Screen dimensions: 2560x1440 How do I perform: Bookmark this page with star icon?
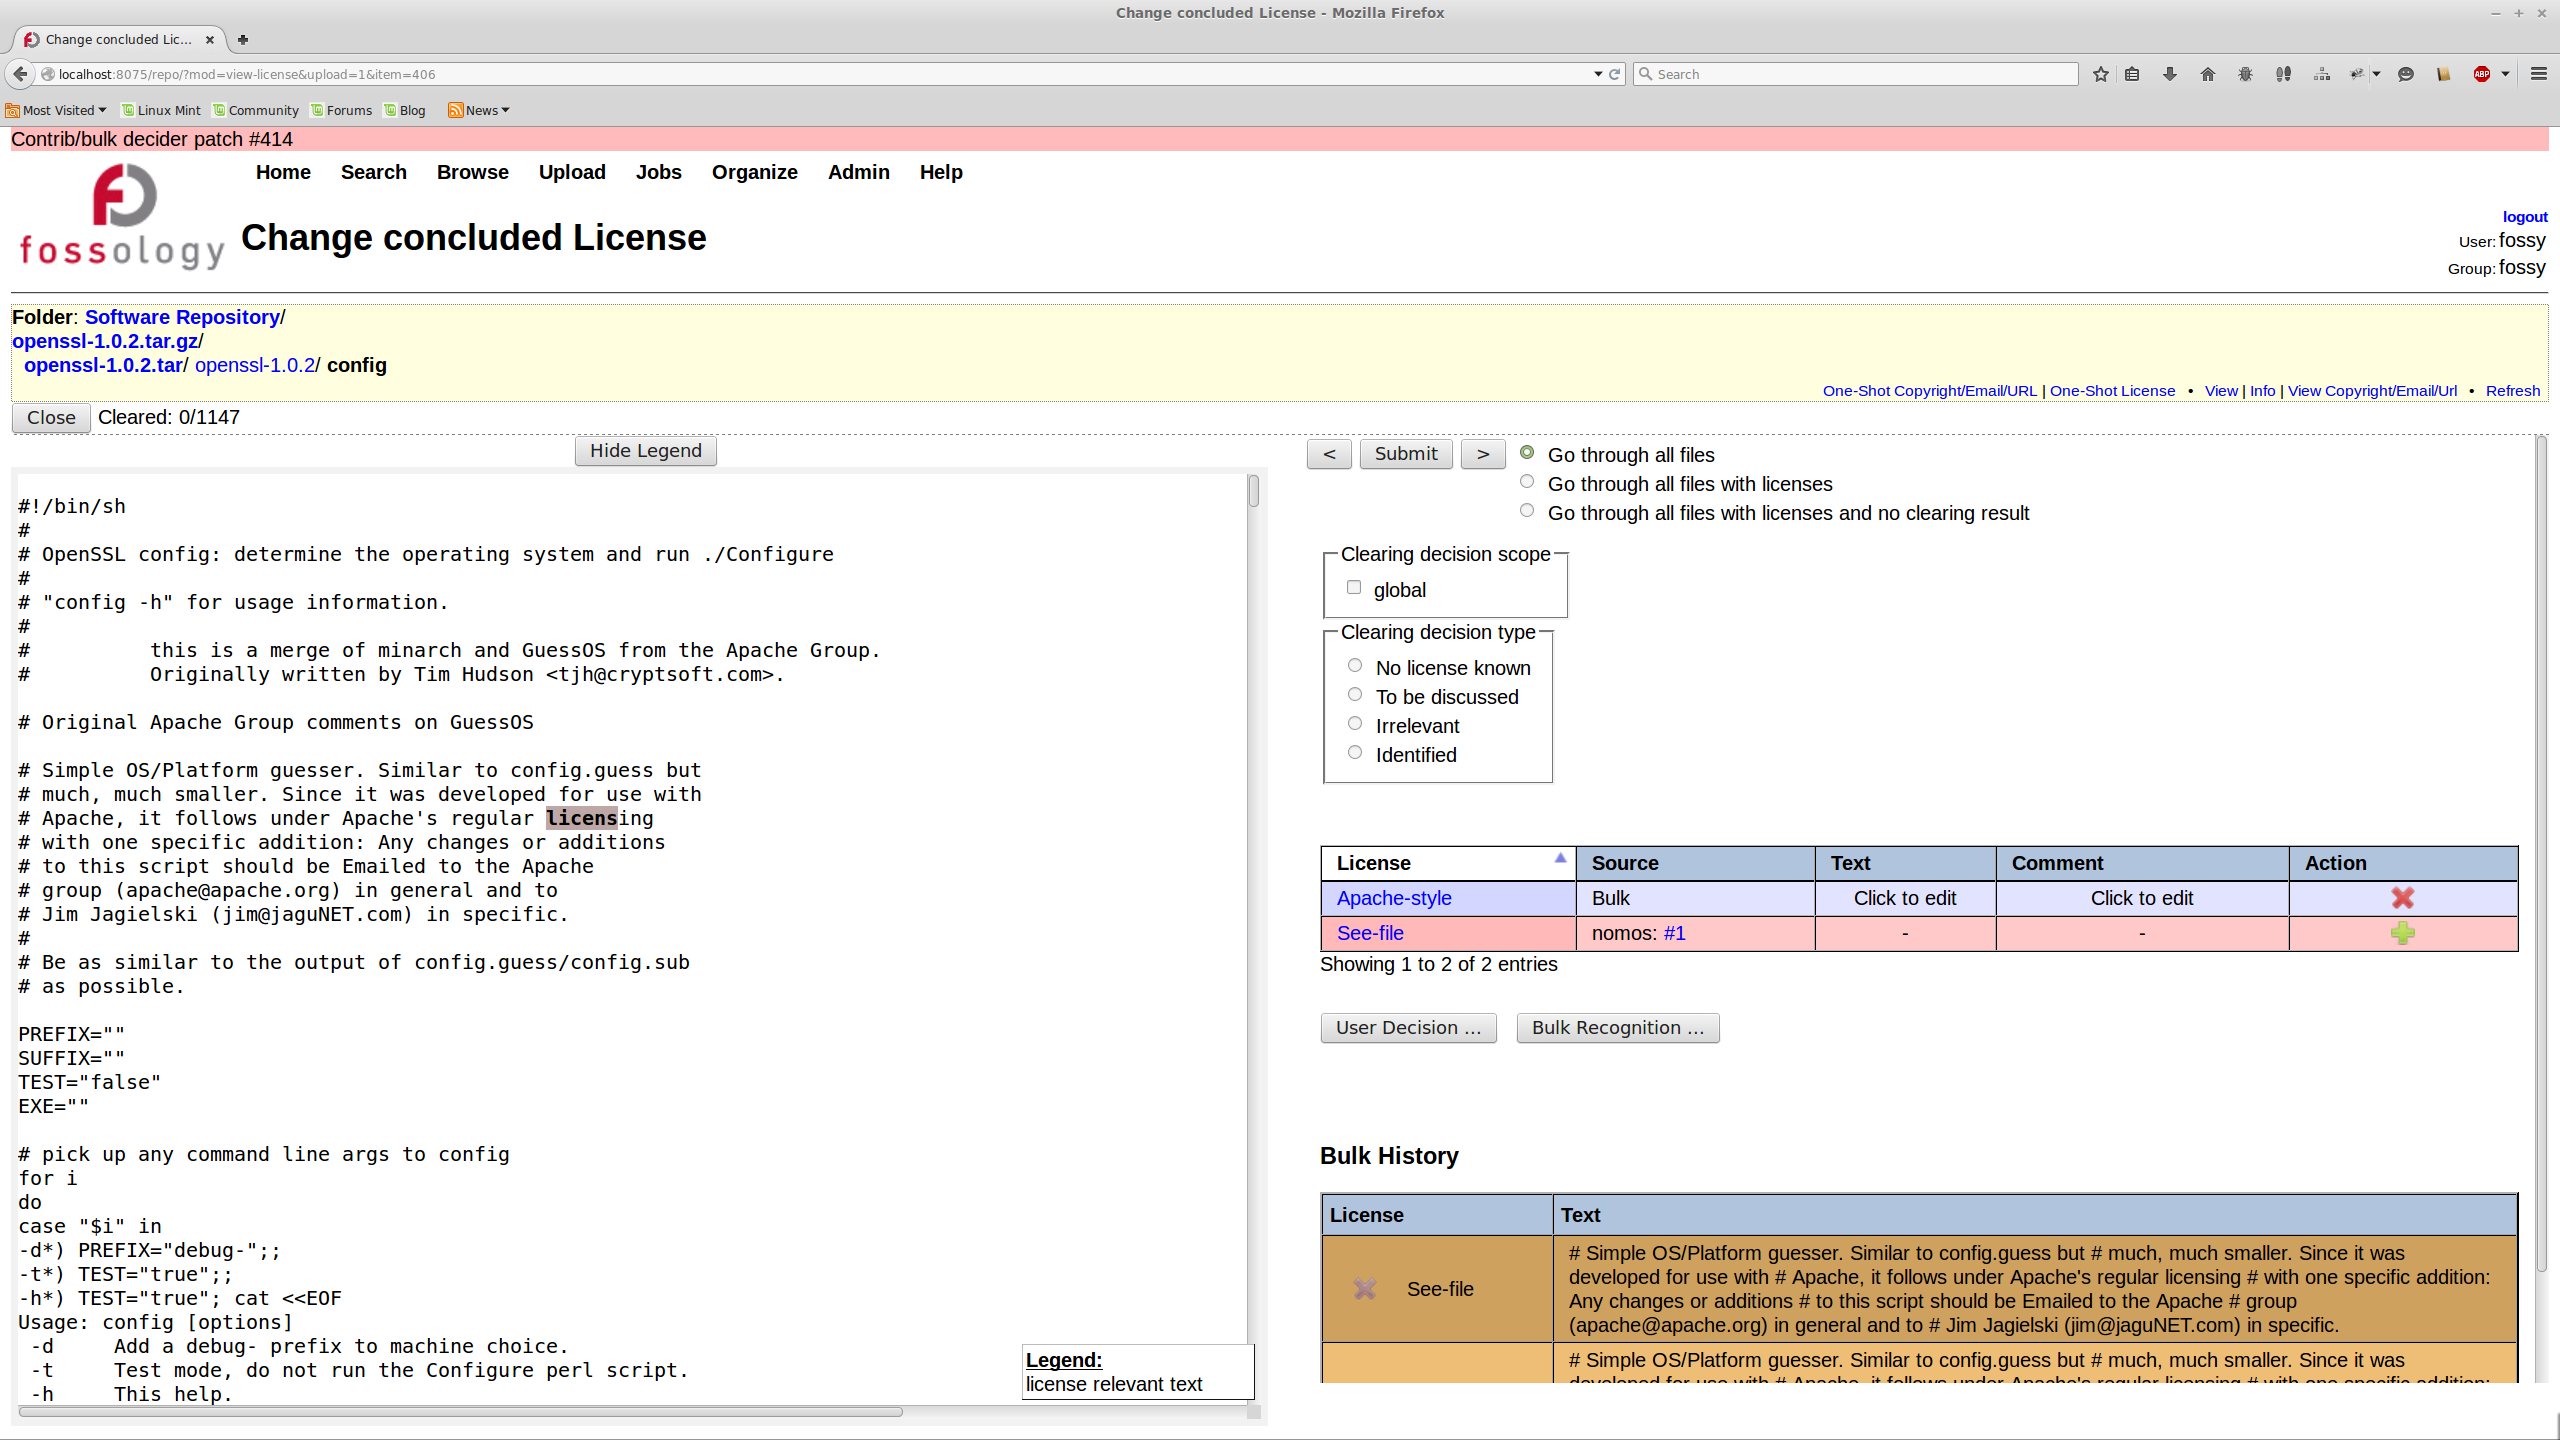(2100, 74)
